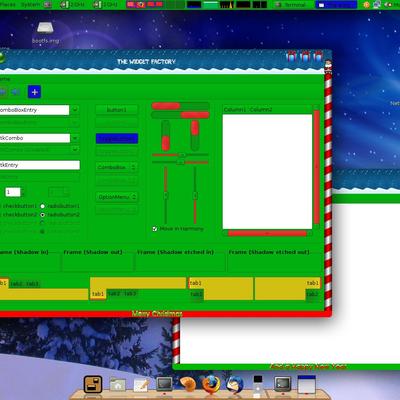The height and width of the screenshot is (400, 400).
Task: Click the Column2 tree header
Action: [x=260, y=110]
